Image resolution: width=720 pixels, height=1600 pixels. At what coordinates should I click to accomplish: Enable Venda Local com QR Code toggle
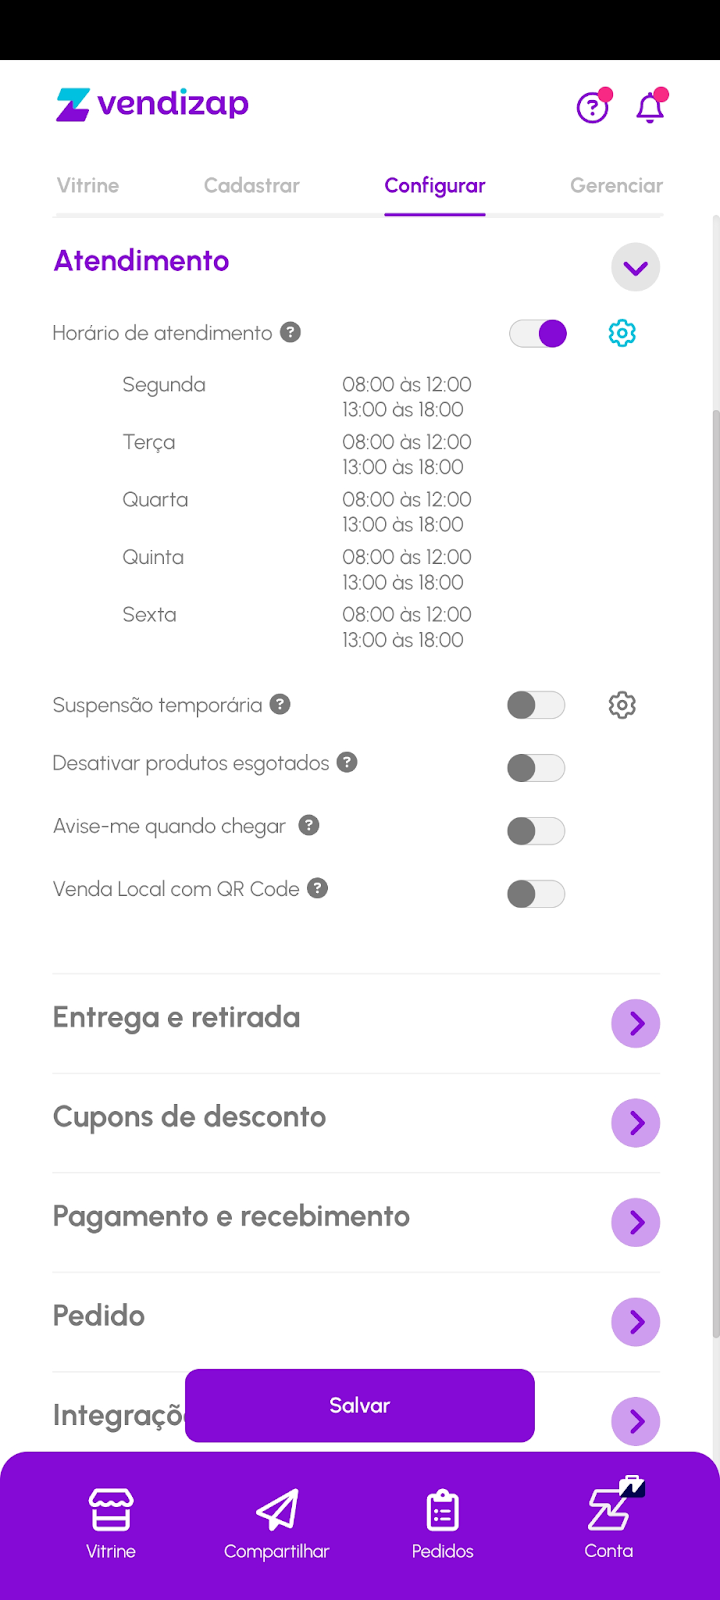(x=536, y=894)
